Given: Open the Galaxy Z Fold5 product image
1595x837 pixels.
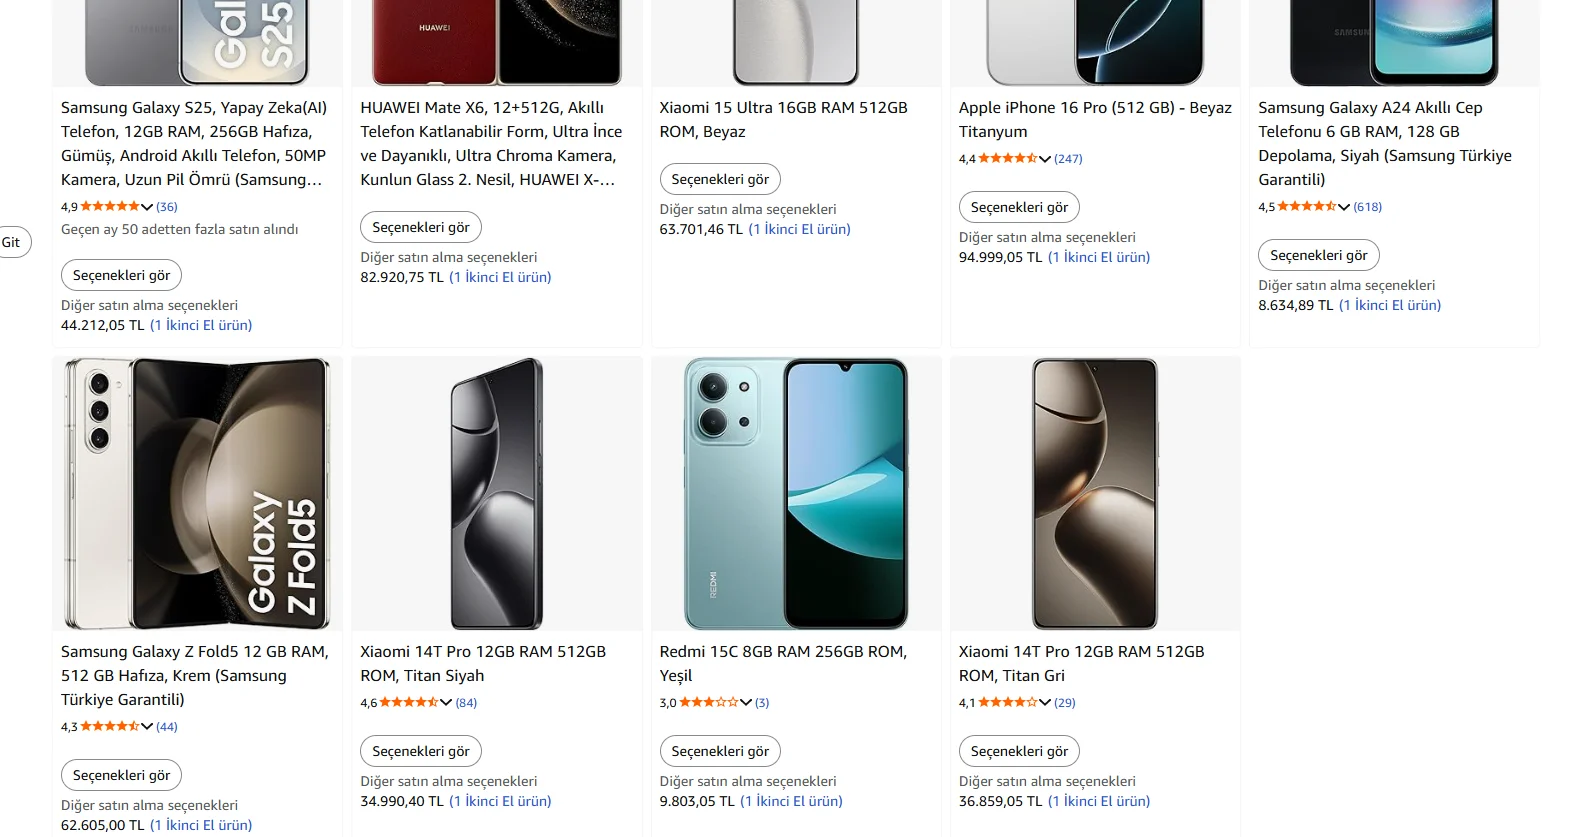Looking at the screenshot, I should pos(197,494).
